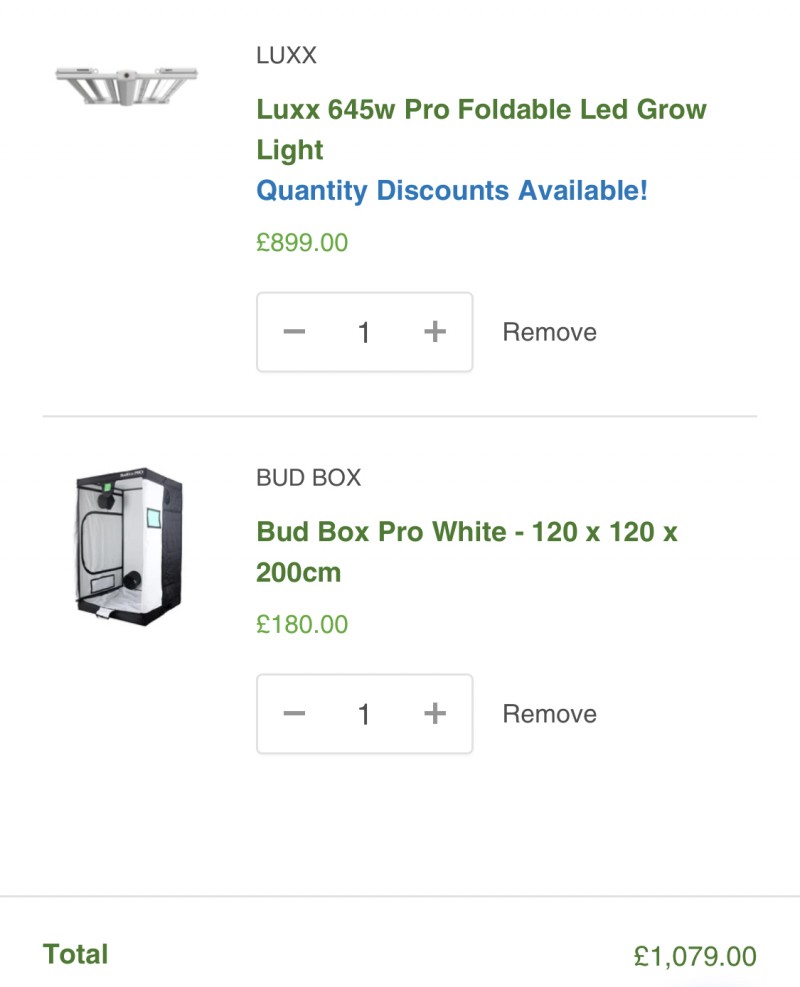800x987 pixels.
Task: Remove the Luxx 645w grow light
Action: tap(549, 332)
